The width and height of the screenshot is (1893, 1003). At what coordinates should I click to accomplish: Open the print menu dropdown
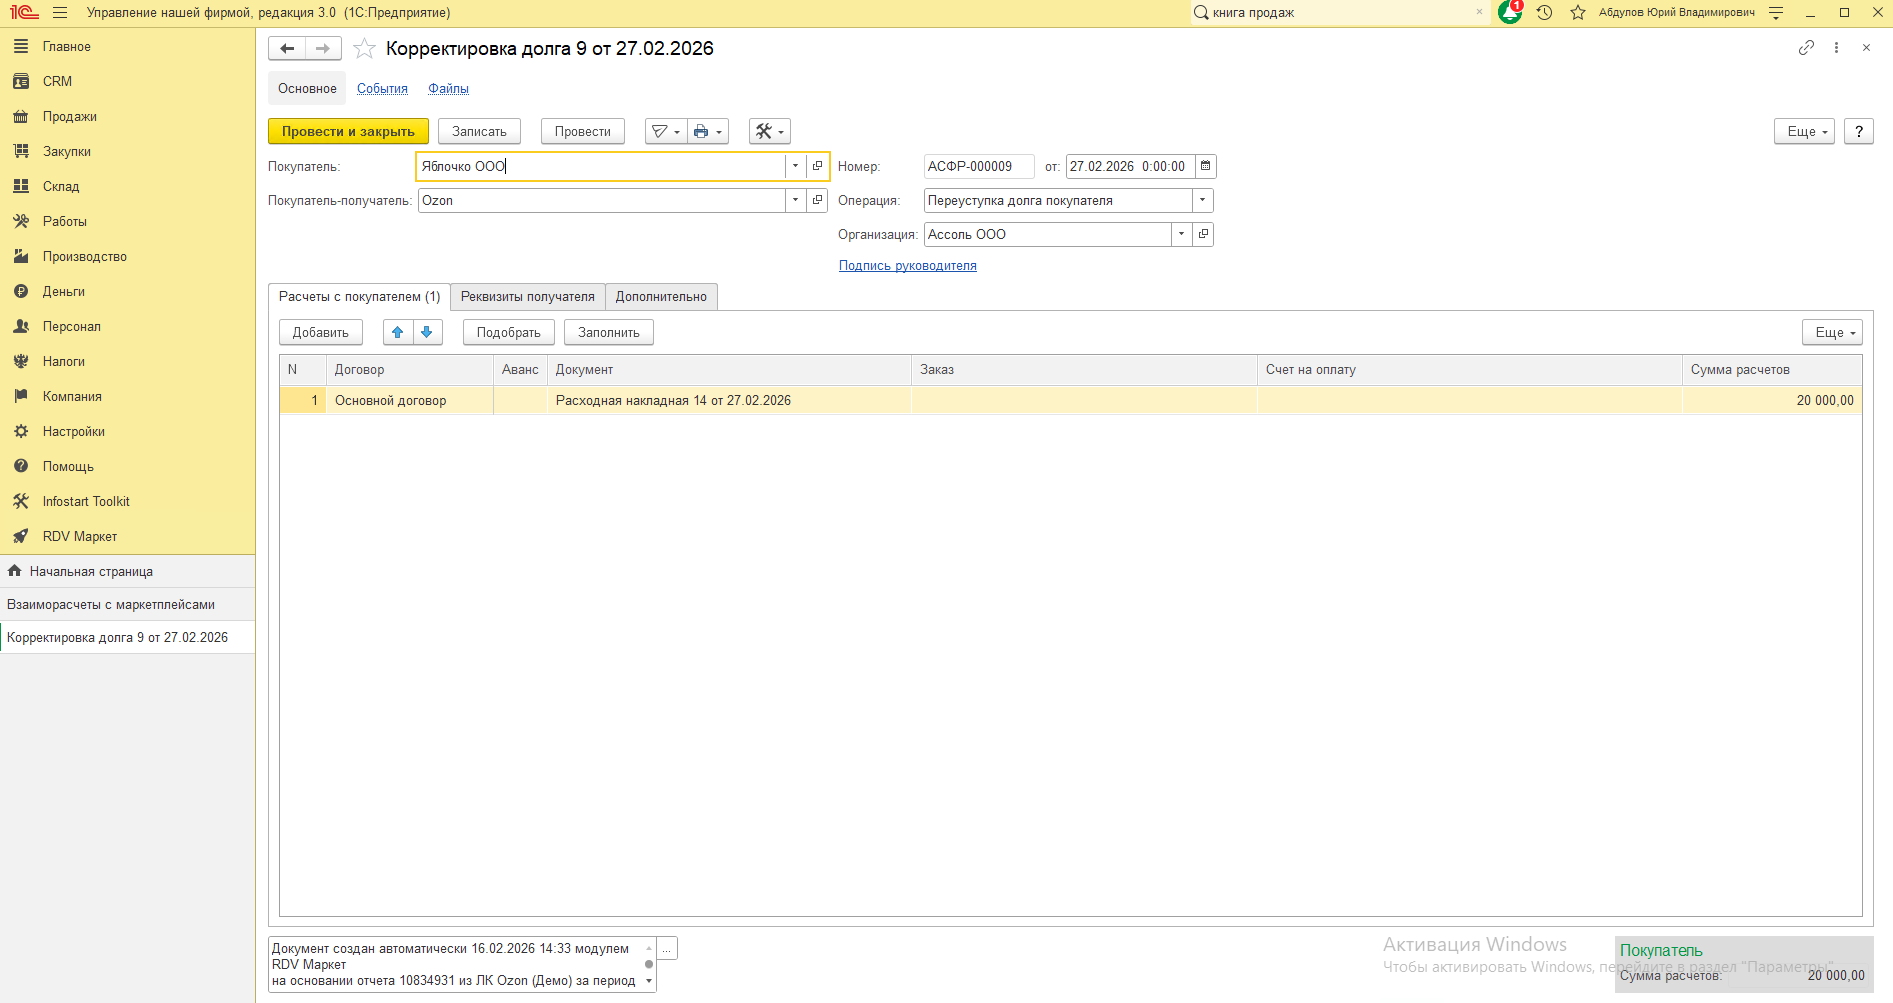click(708, 131)
